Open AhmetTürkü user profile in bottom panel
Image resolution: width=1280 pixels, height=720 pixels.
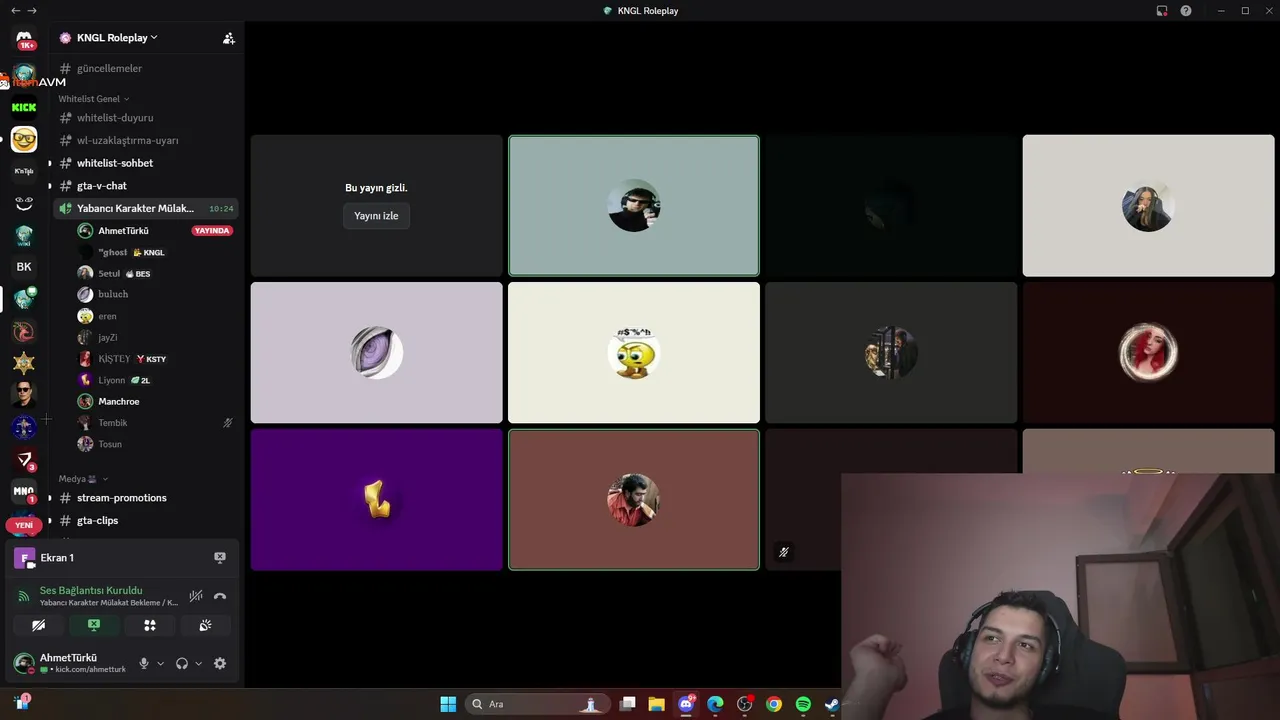[x=72, y=663]
